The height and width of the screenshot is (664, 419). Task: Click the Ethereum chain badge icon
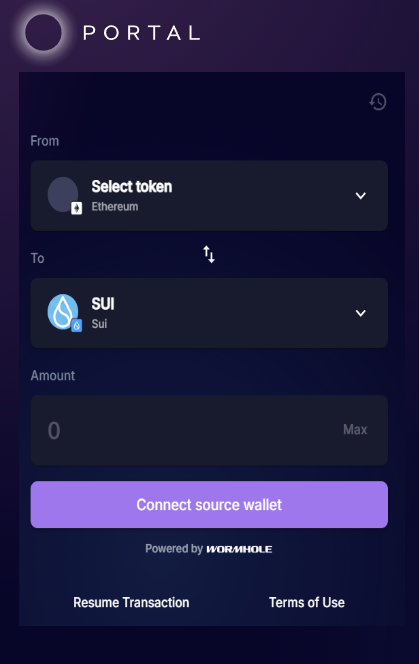click(x=77, y=208)
